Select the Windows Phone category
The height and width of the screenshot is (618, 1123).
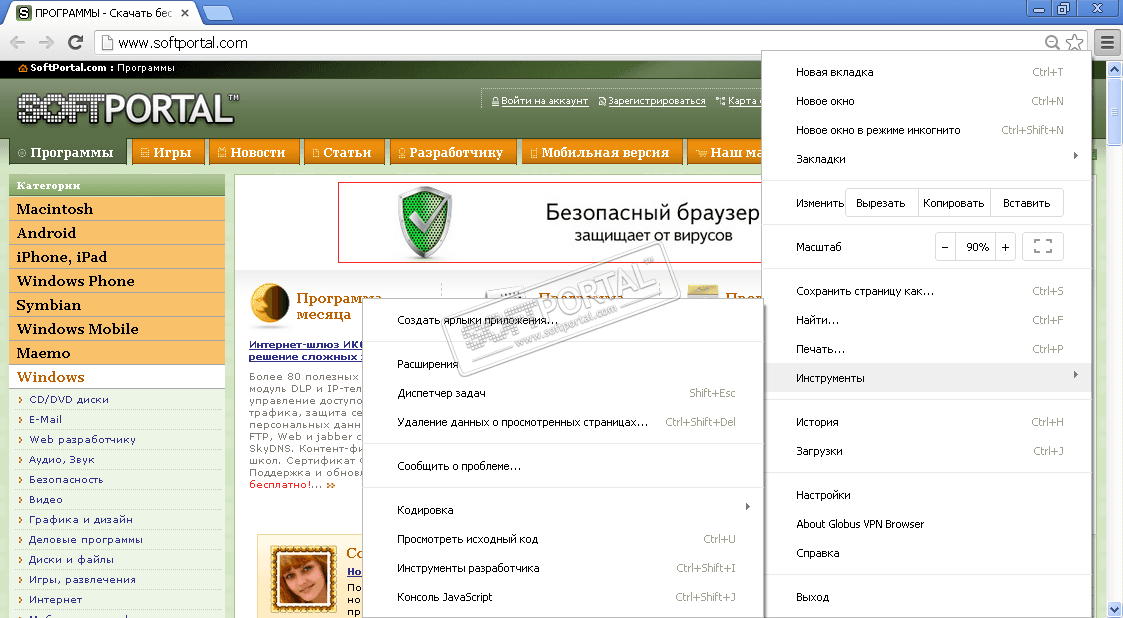[x=117, y=281]
